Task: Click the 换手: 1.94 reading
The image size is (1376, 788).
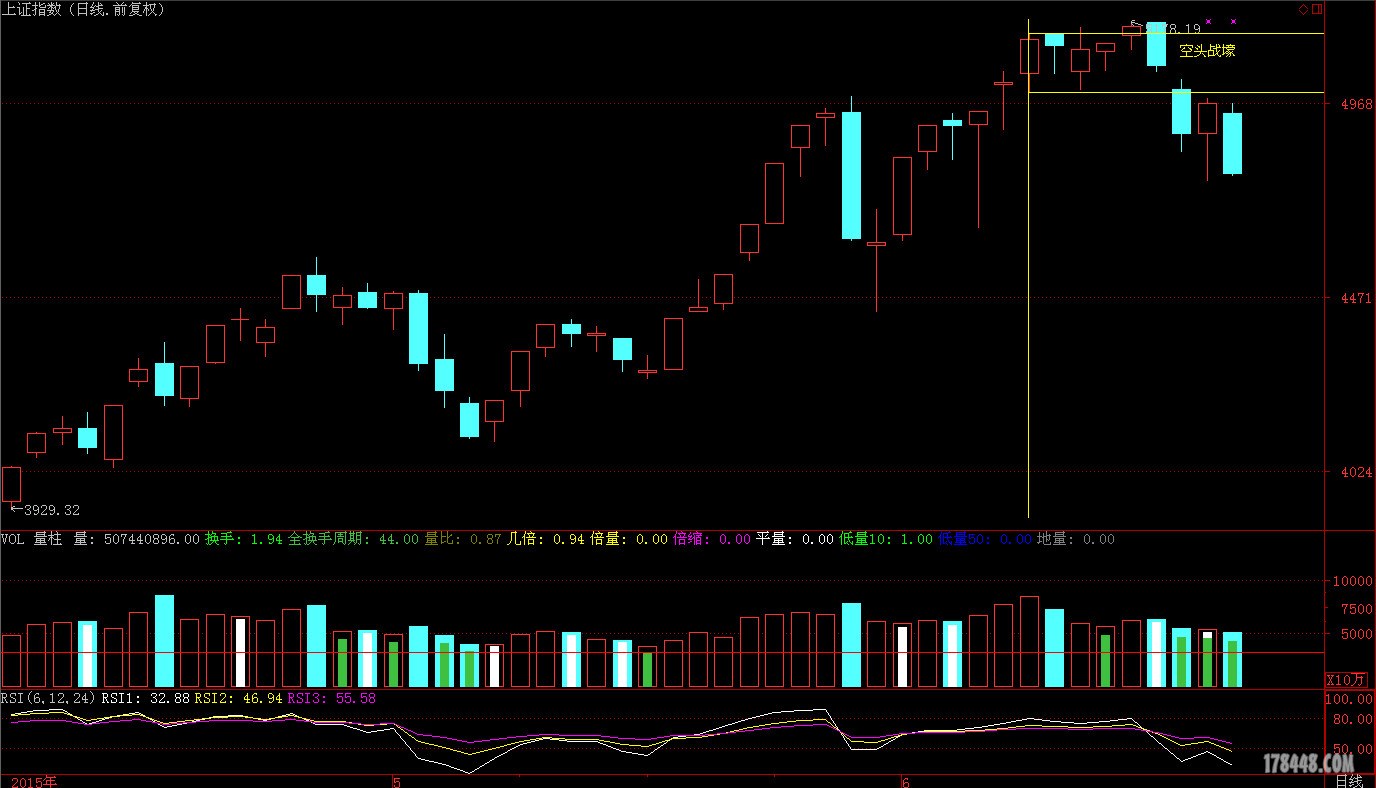Action: tap(244, 539)
